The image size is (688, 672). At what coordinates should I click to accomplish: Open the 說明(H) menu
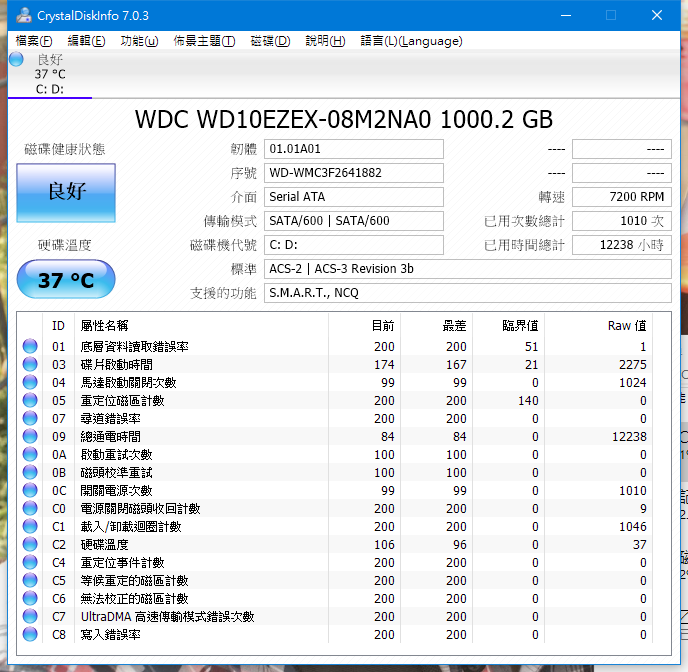325,41
